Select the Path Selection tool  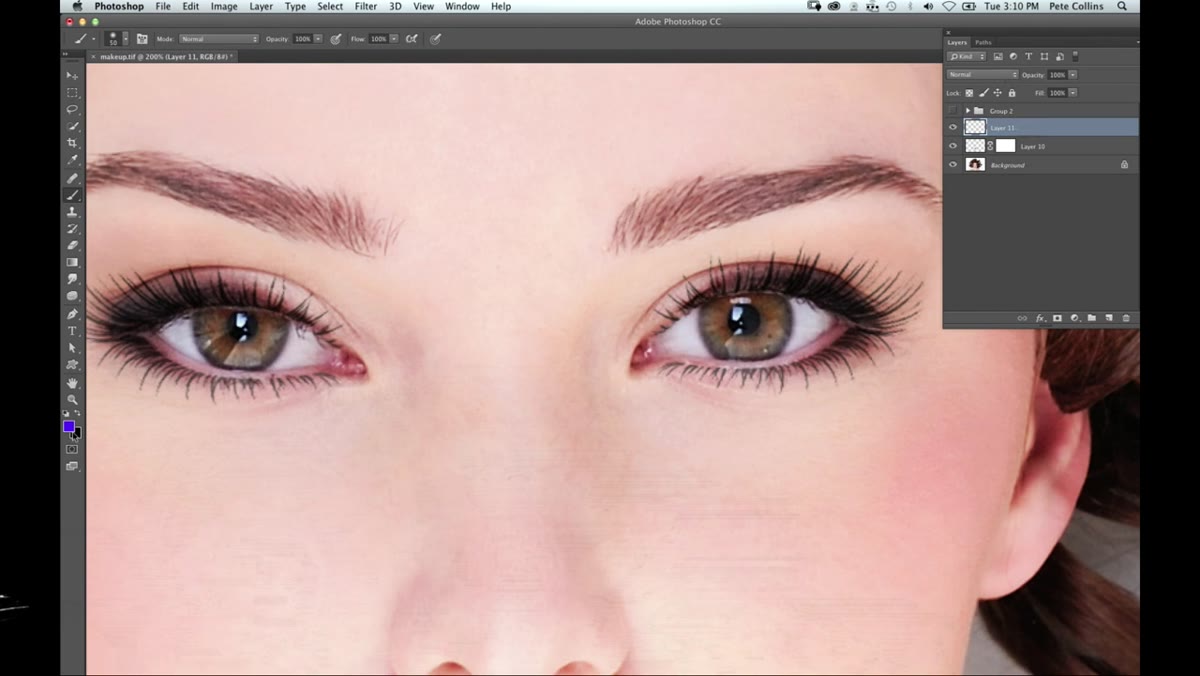pos(72,348)
